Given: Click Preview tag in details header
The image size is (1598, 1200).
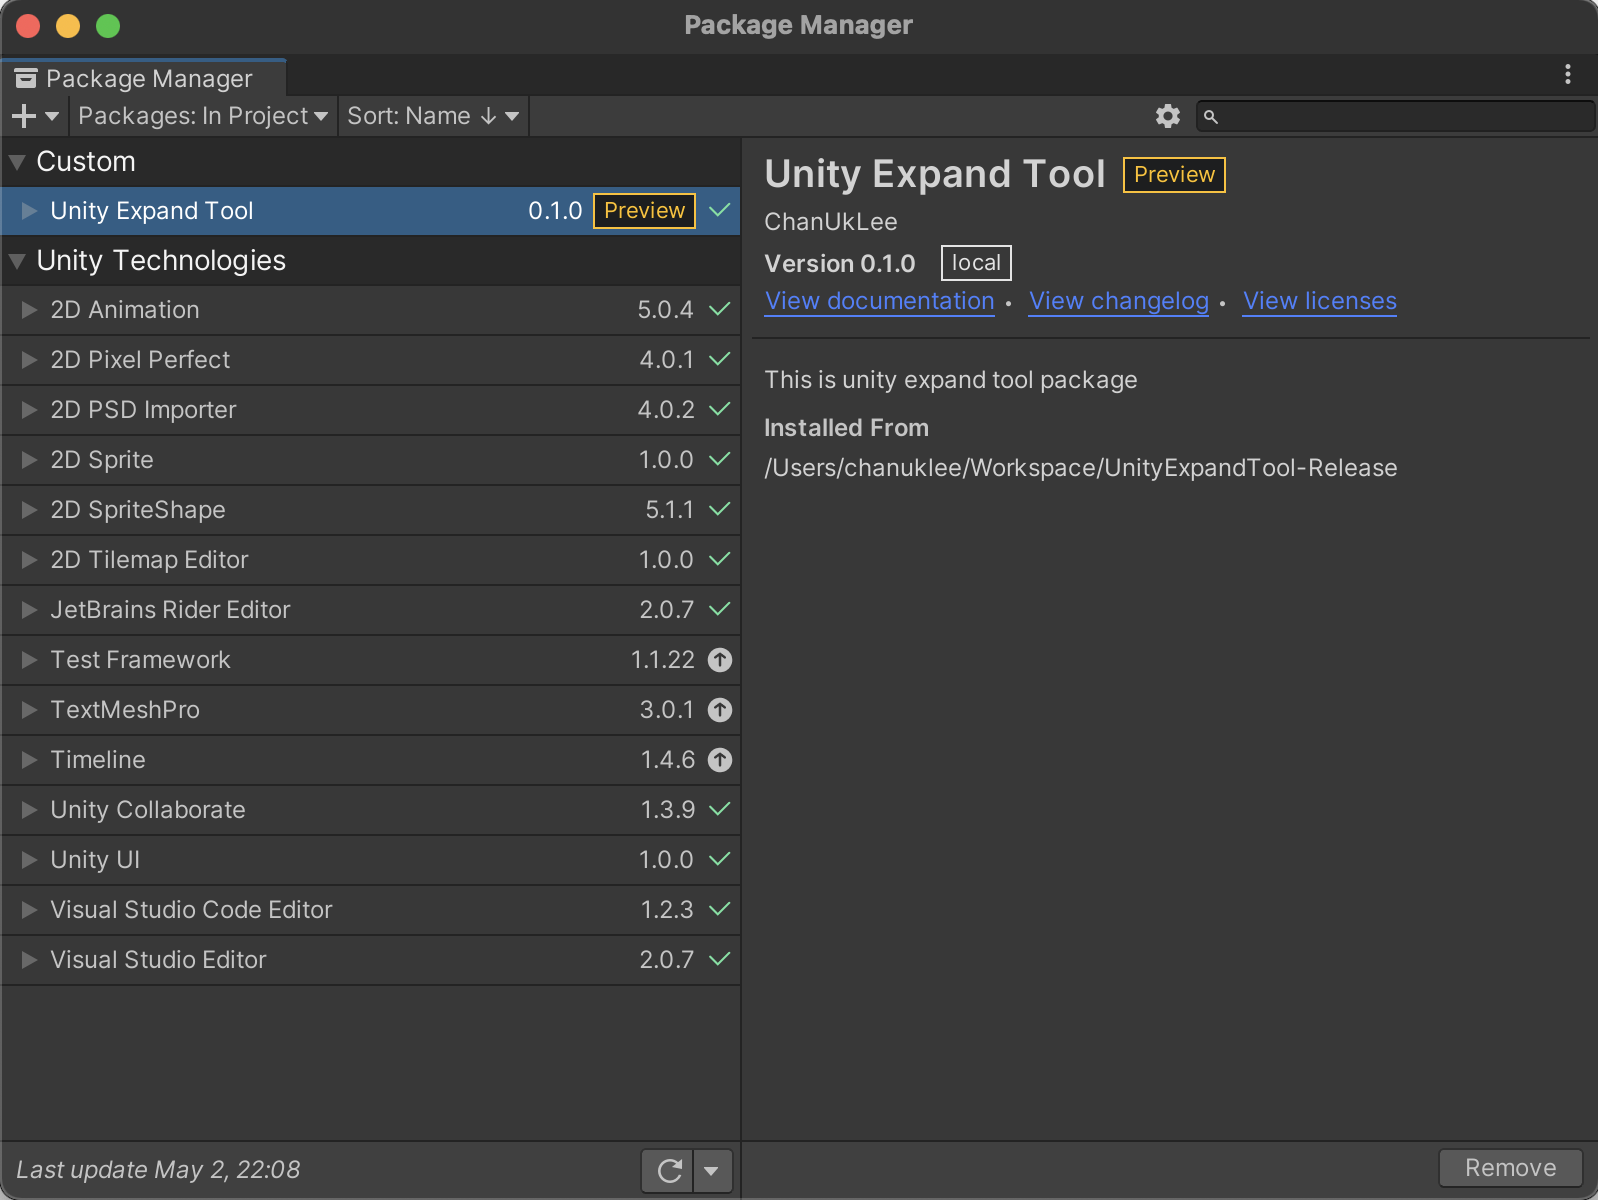Looking at the screenshot, I should click(x=1174, y=175).
